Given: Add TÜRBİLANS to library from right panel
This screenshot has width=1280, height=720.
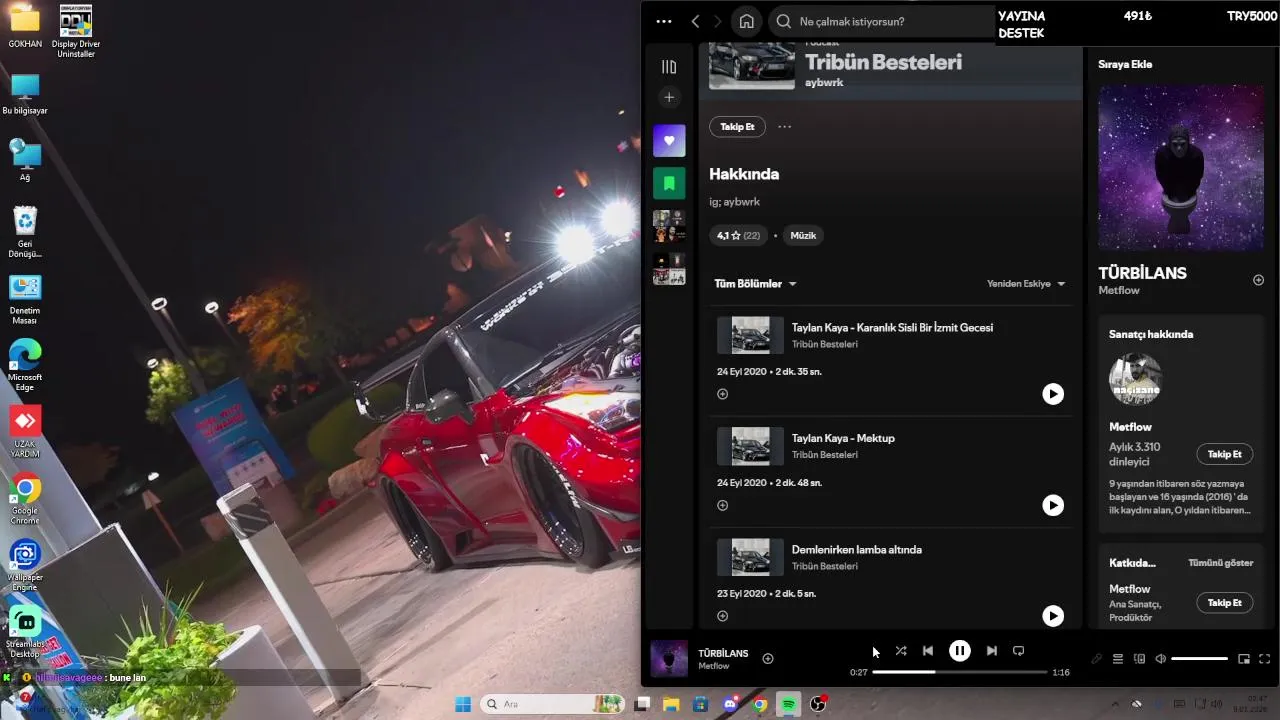Looking at the screenshot, I should click(x=1258, y=280).
